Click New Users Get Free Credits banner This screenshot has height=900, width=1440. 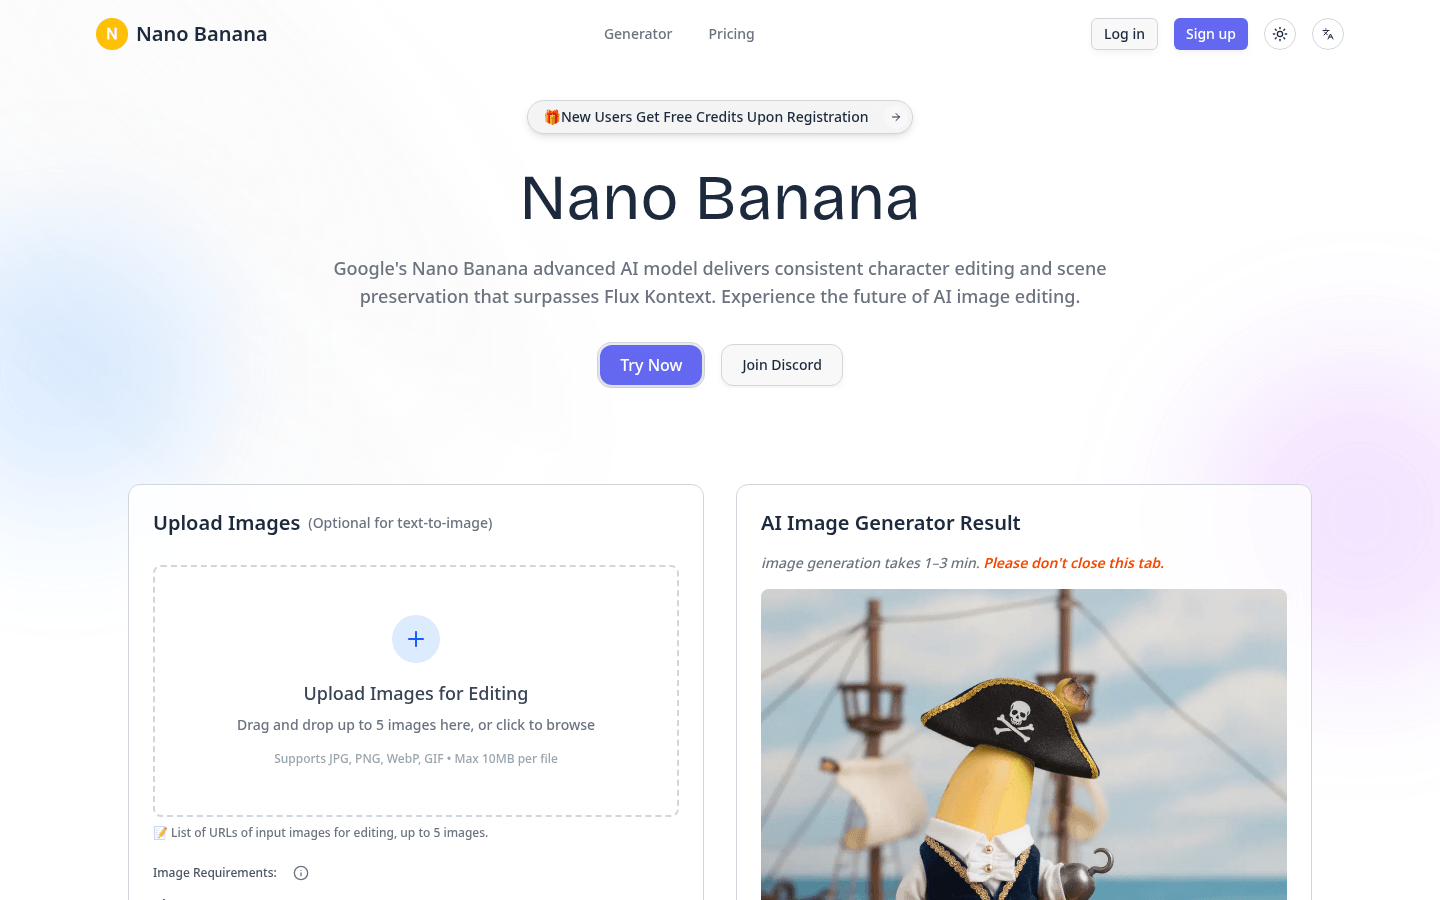click(x=720, y=117)
